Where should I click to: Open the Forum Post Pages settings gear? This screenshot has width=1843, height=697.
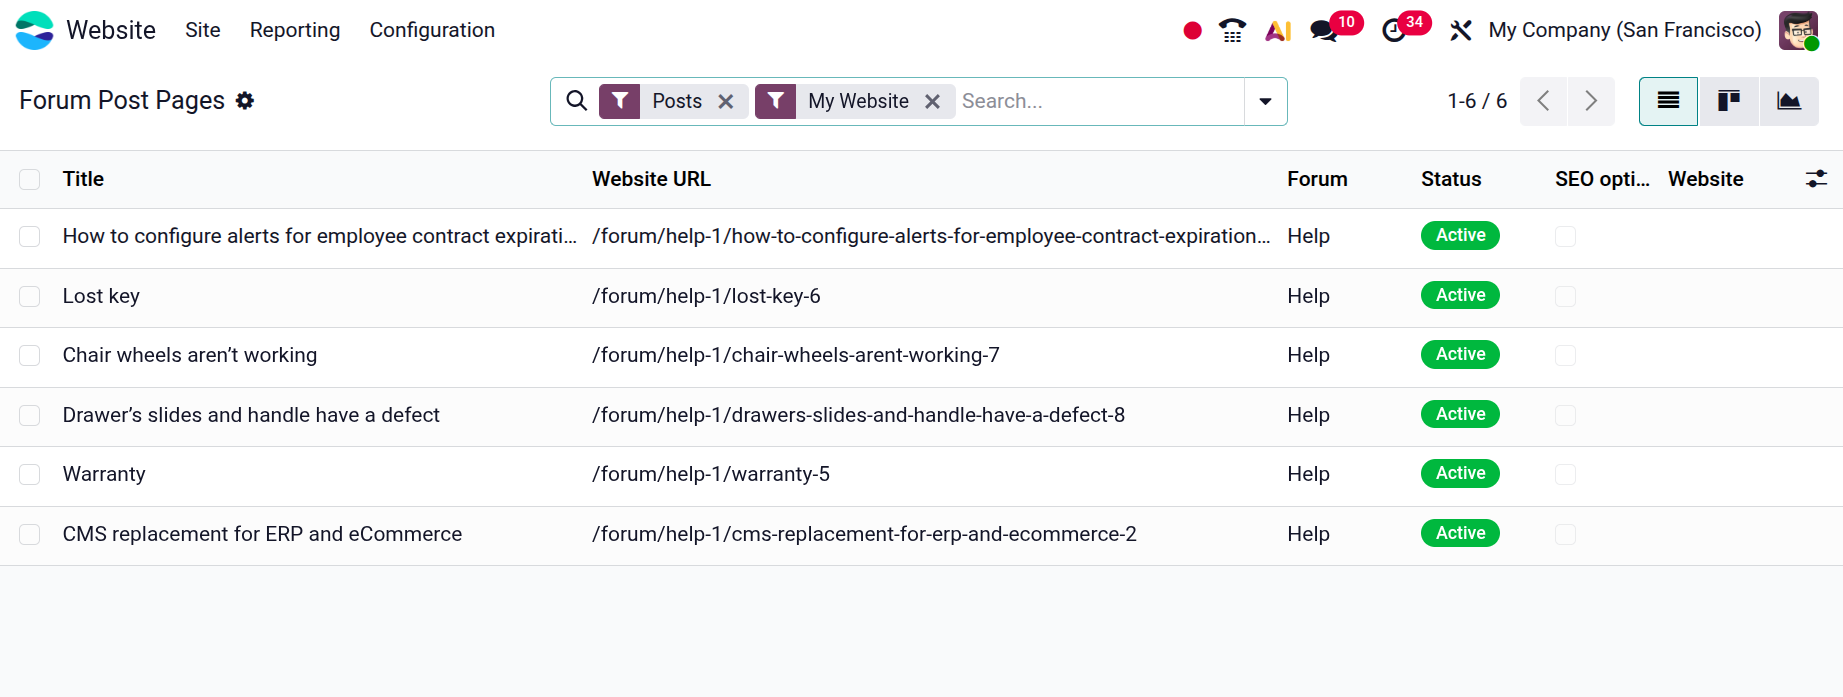pyautogui.click(x=245, y=101)
